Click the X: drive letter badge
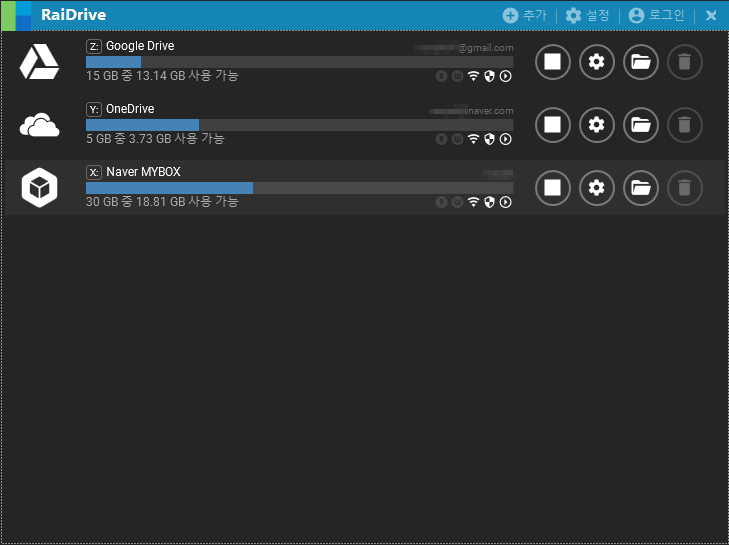Screen dimensions: 729x545 click(x=94, y=173)
